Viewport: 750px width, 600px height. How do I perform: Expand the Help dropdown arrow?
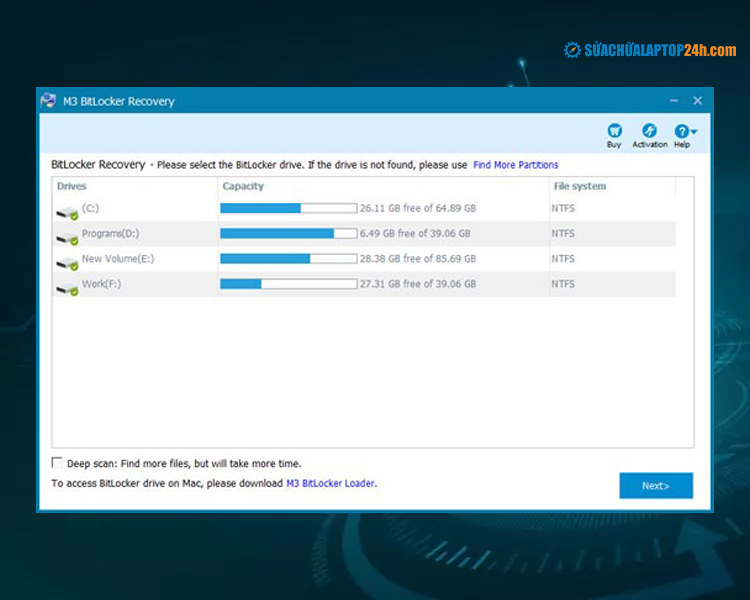(x=694, y=131)
